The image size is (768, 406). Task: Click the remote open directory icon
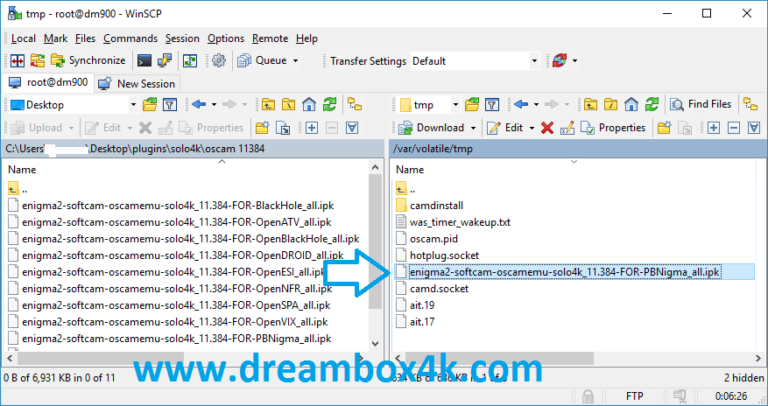click(x=472, y=104)
